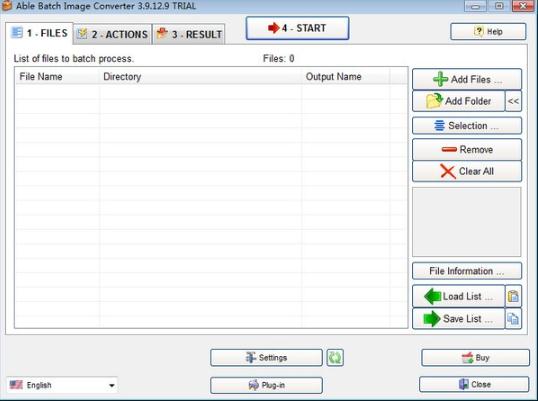The height and width of the screenshot is (401, 538).
Task: Sort by Output Name column header
Action: 346,76
